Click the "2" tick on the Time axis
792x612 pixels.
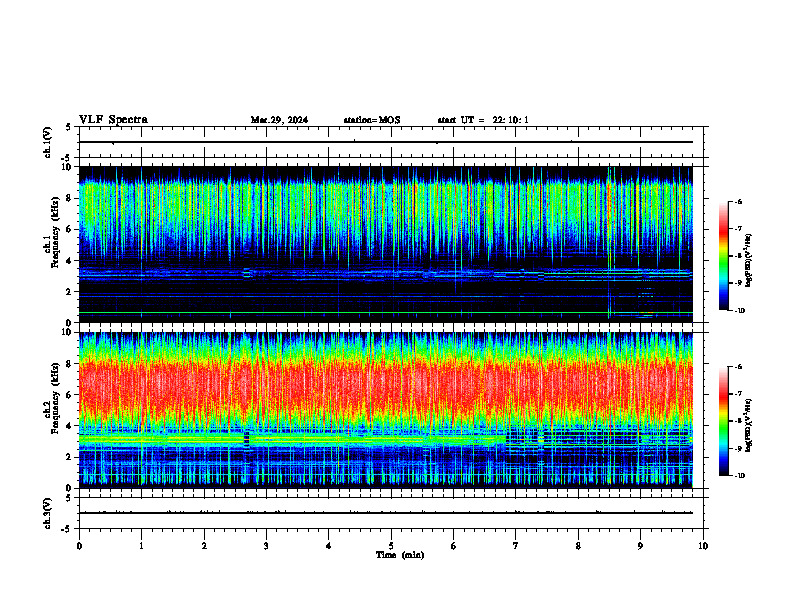[204, 546]
